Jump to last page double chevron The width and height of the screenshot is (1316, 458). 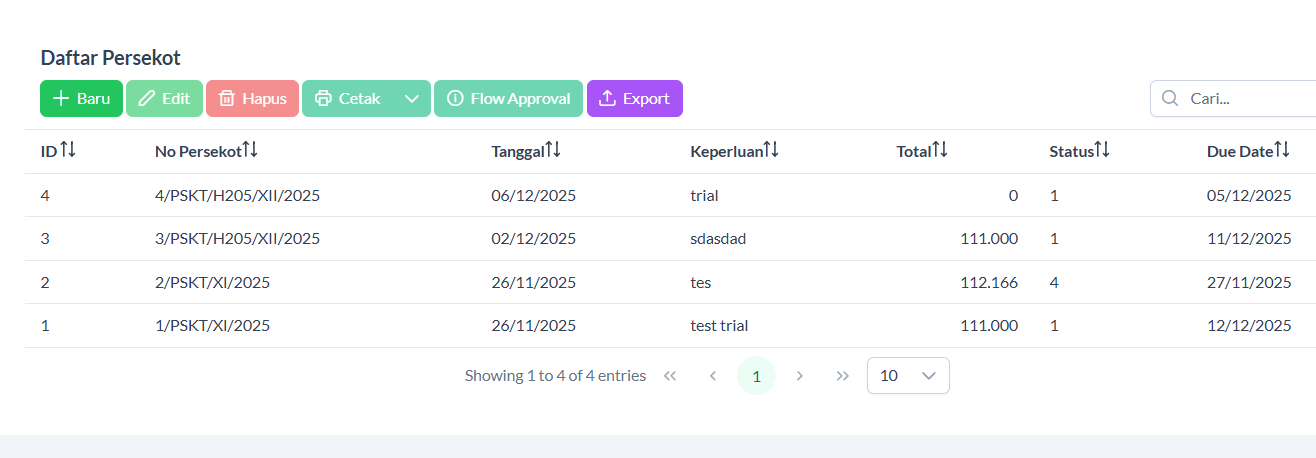click(x=843, y=376)
